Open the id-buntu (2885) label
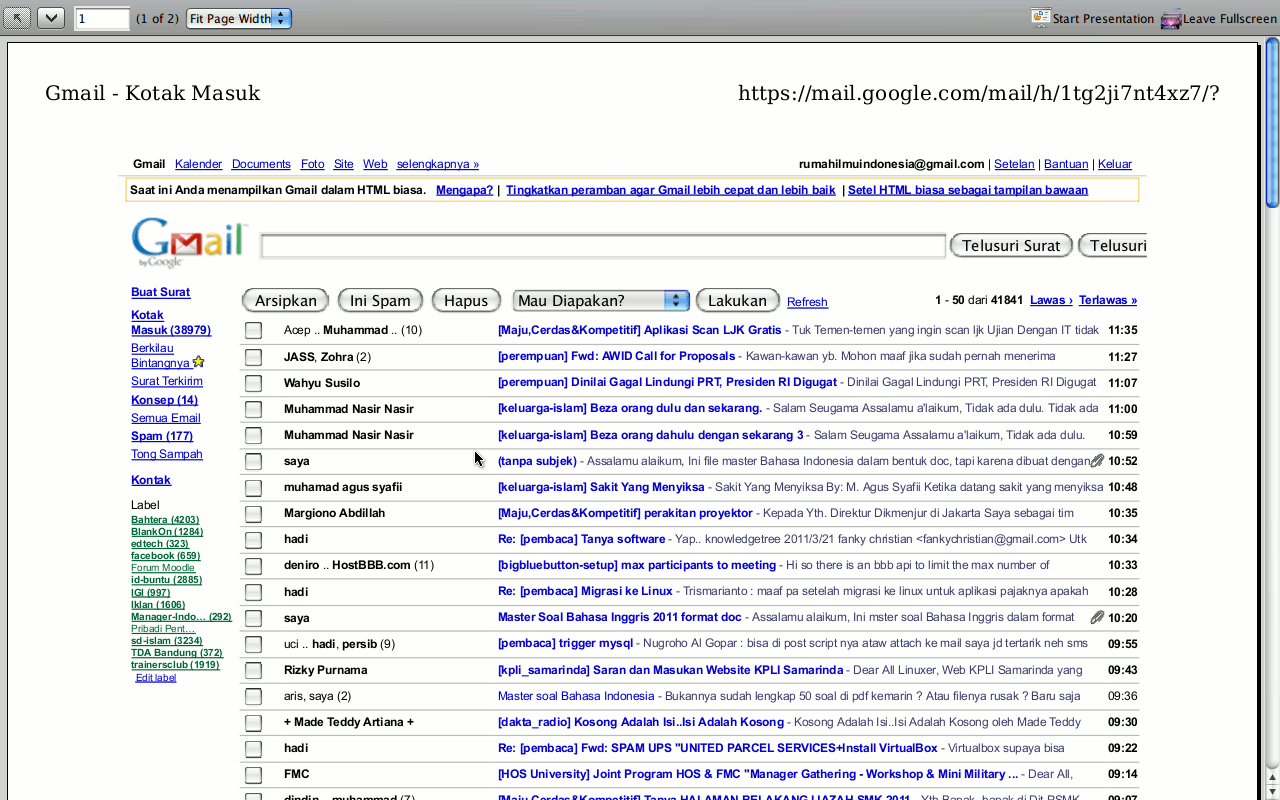Screen dimensions: 1280x800 pyautogui.click(x=166, y=580)
